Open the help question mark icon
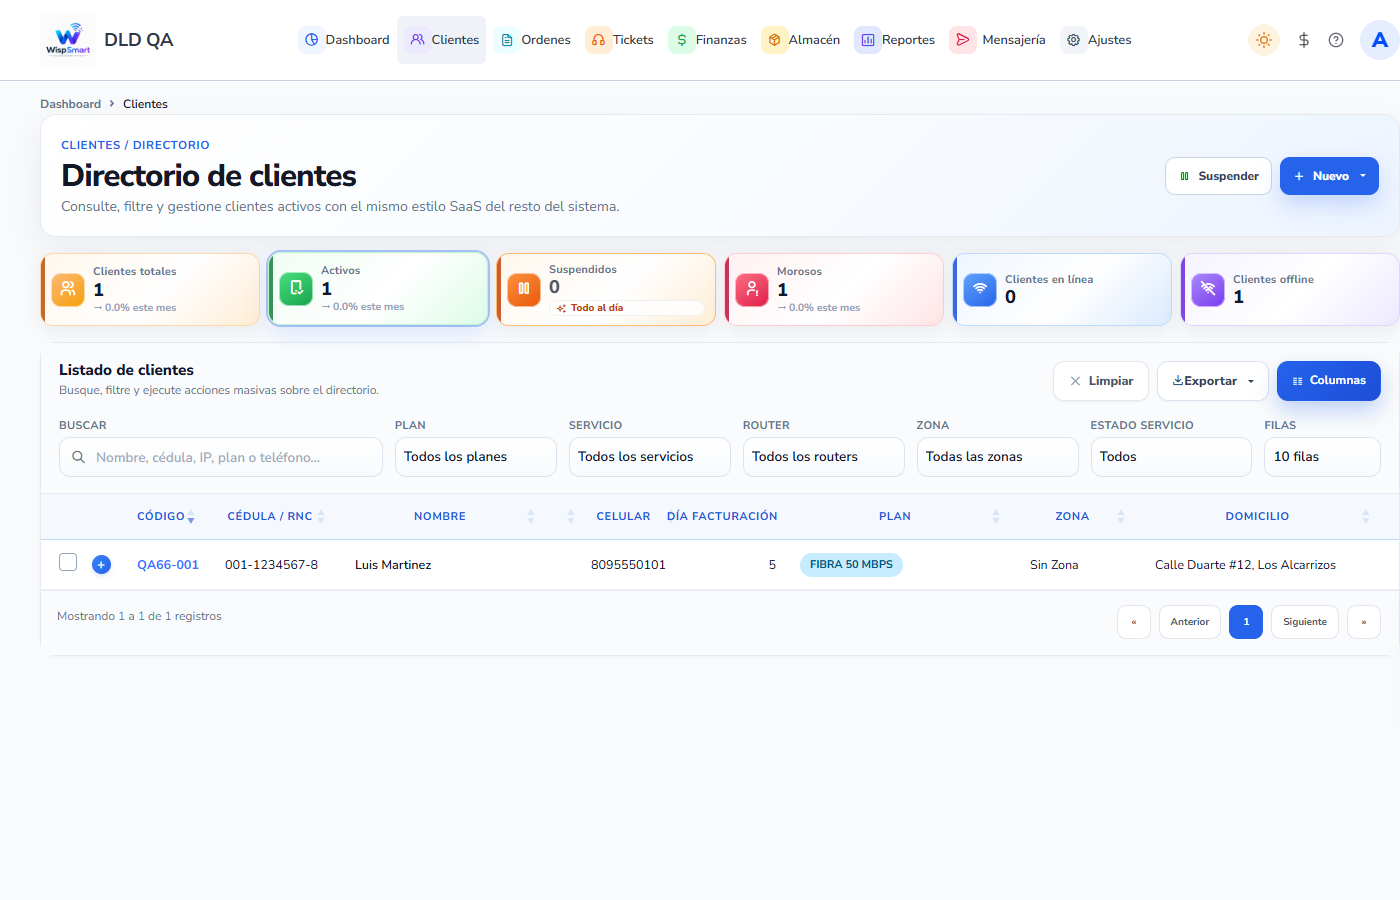Viewport: 1400px width, 900px height. point(1336,40)
